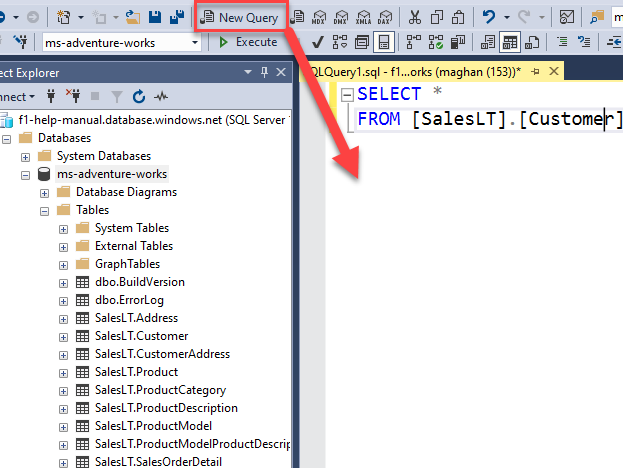Open the Navigate Backward dropdown arrow
This screenshot has width=623, height=468.
[15, 17]
